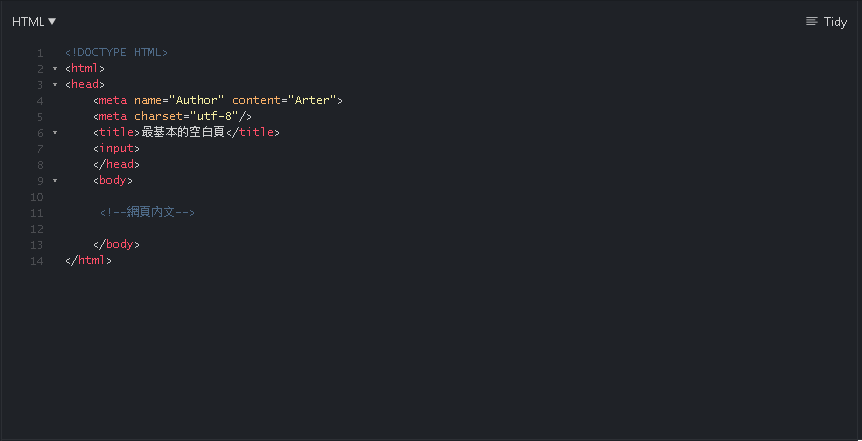This screenshot has height=441, width=862.
Task: Click line number 14 in gutter
Action: click(x=37, y=261)
